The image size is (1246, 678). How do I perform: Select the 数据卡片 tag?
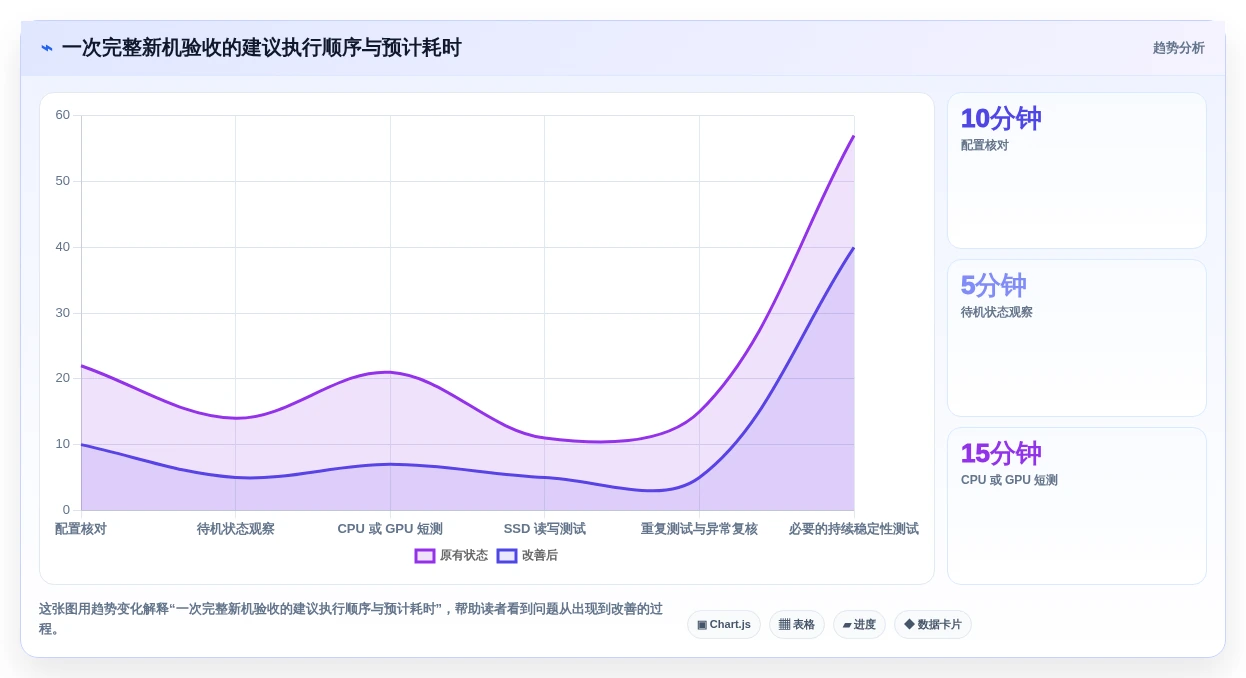(933, 625)
